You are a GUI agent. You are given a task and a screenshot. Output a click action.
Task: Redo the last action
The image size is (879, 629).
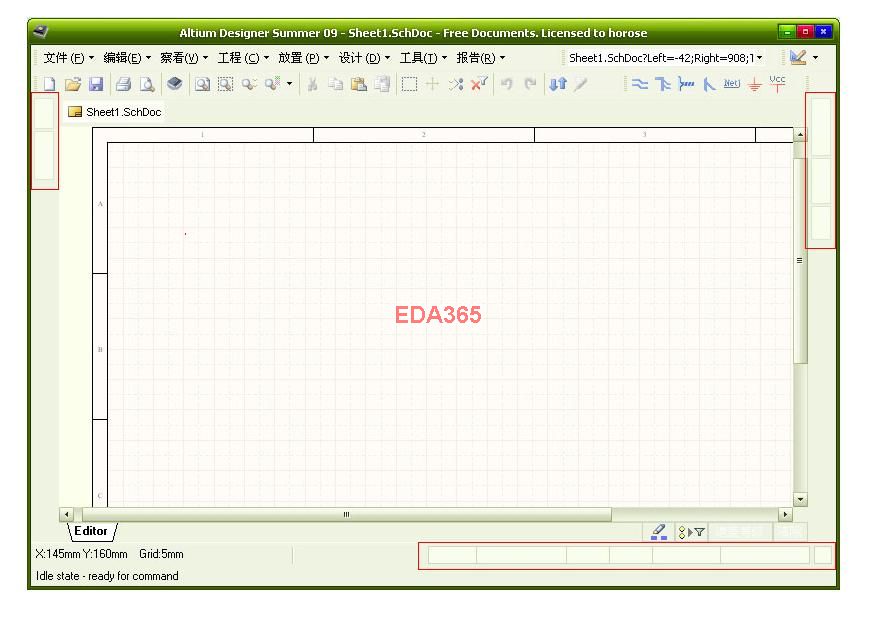click(530, 84)
